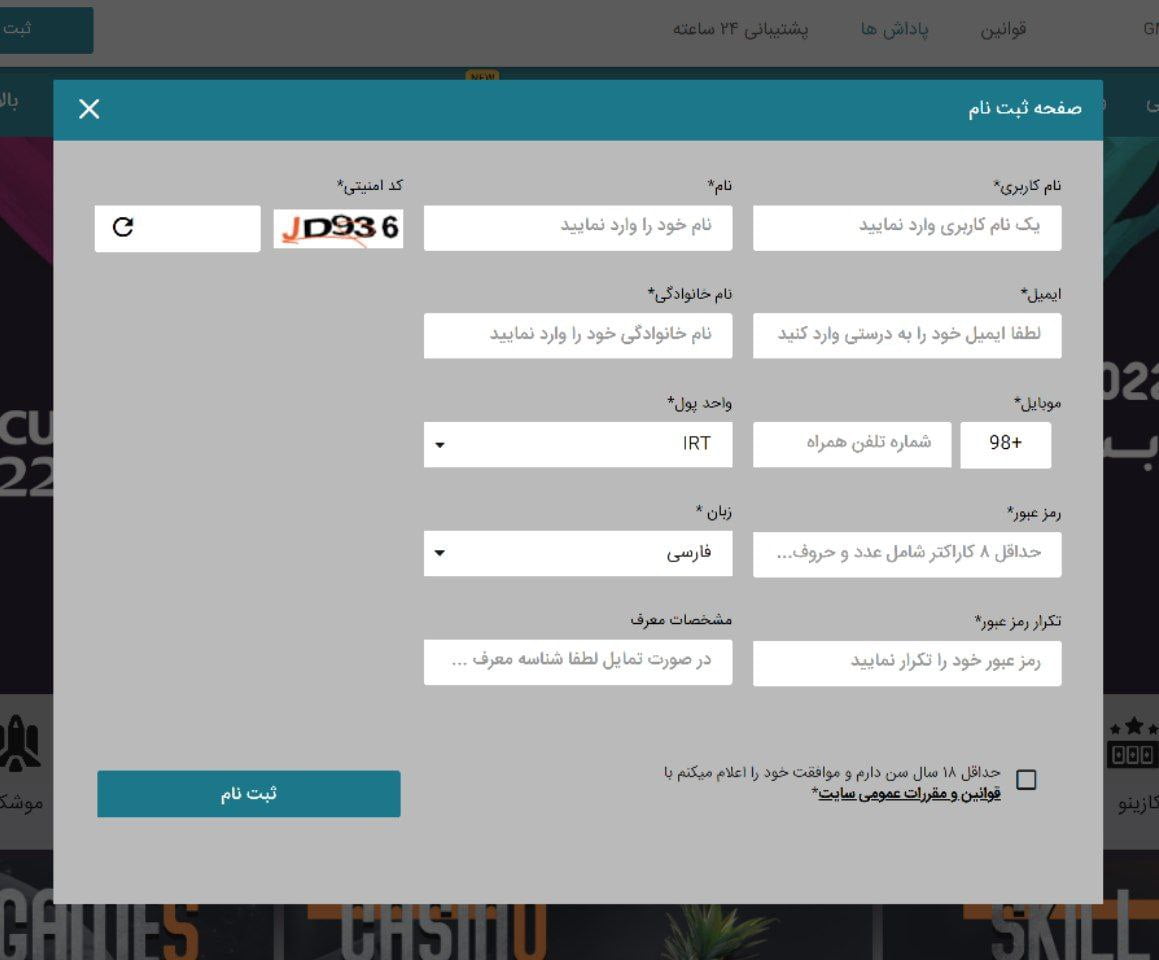
Task: Click the ایمیل email input field
Action: tap(906, 335)
